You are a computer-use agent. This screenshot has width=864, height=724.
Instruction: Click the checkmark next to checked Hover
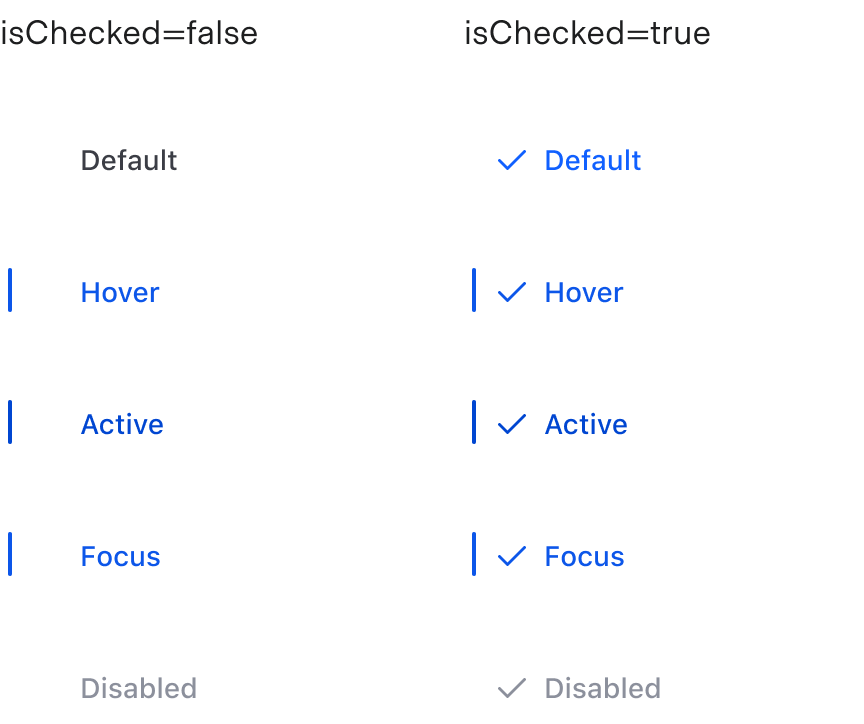click(511, 292)
